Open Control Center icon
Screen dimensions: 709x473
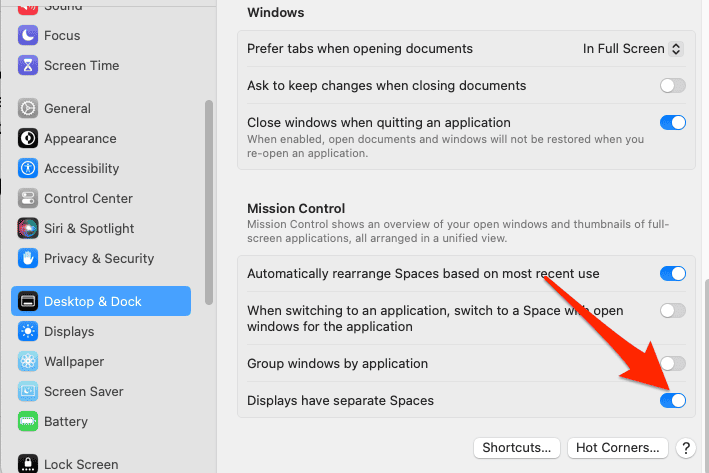[28, 199]
